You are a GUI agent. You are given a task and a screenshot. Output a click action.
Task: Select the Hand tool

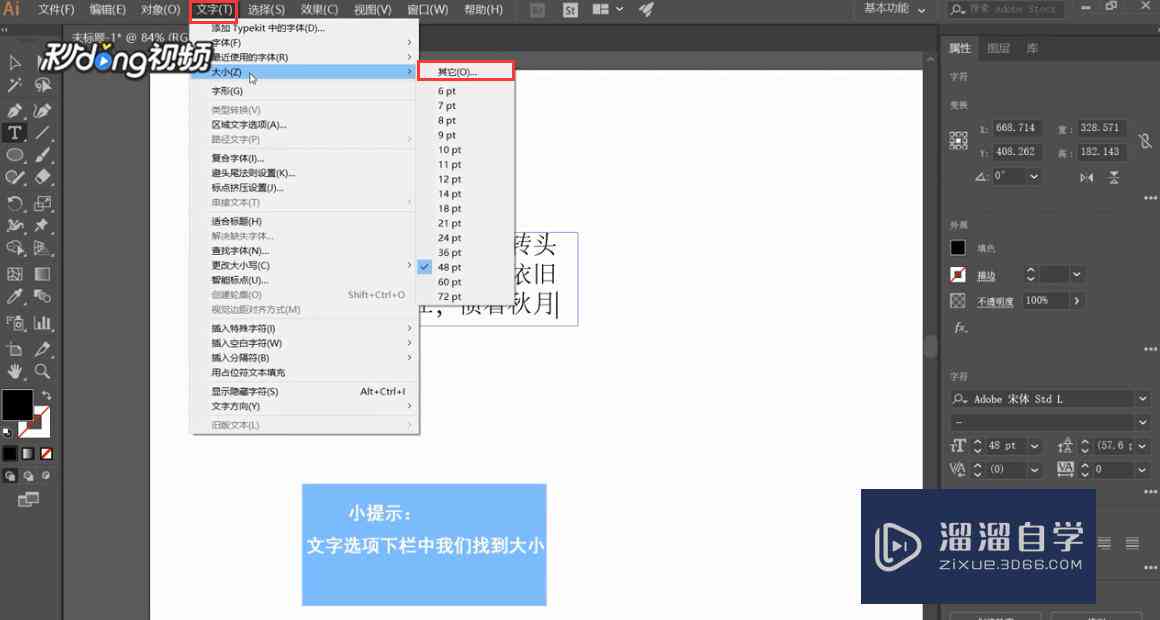[x=15, y=371]
